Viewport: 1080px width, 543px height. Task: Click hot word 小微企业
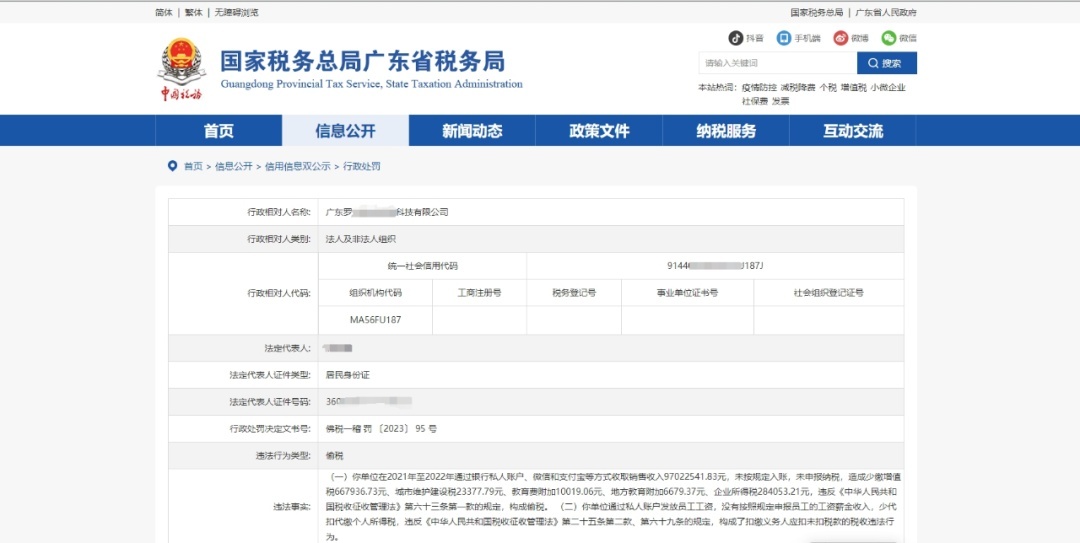[x=888, y=88]
